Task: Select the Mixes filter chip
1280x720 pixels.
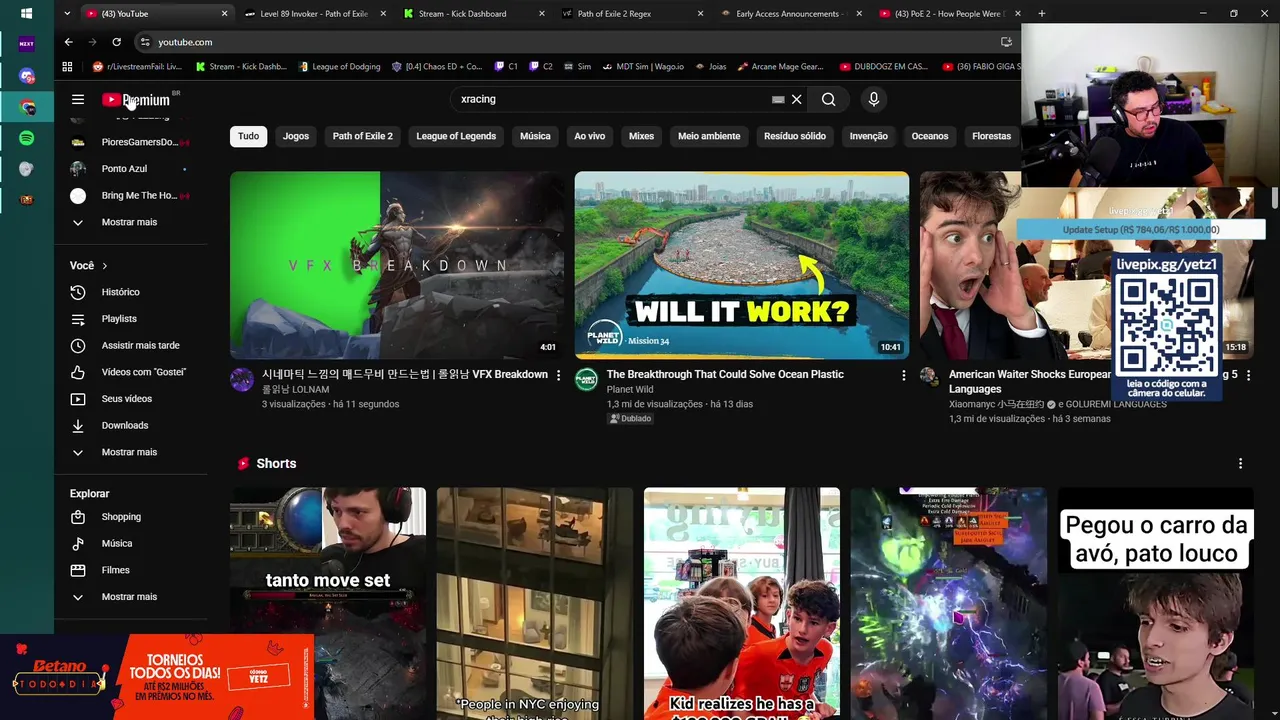Action: click(641, 136)
